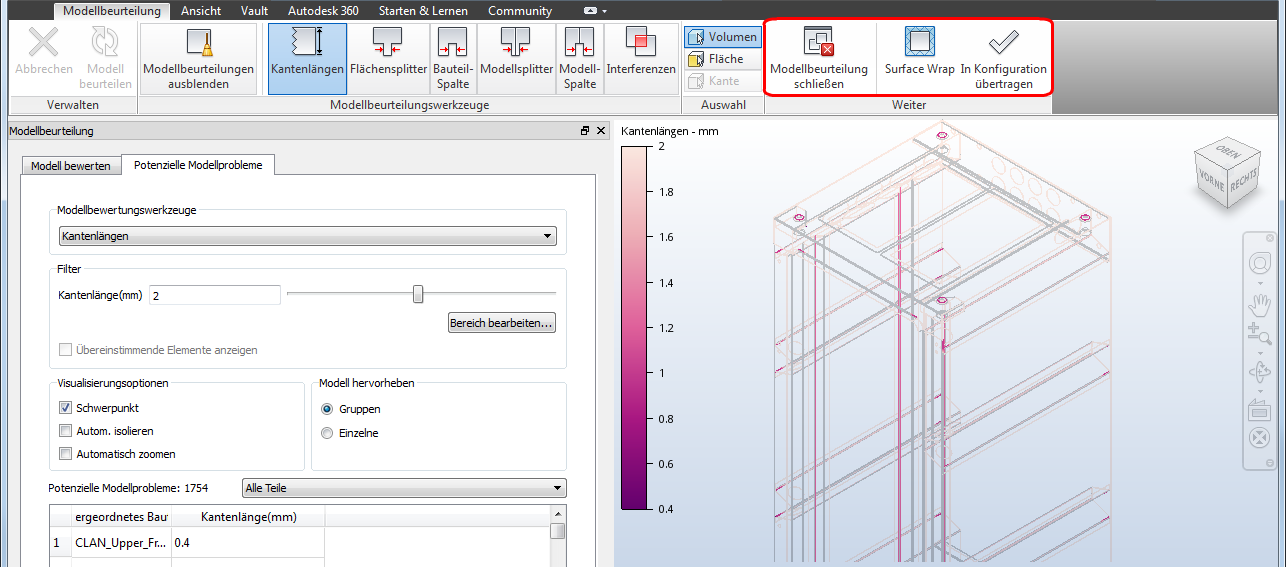Switch to the Modellbeurteilung ribbon tab

coord(113,11)
